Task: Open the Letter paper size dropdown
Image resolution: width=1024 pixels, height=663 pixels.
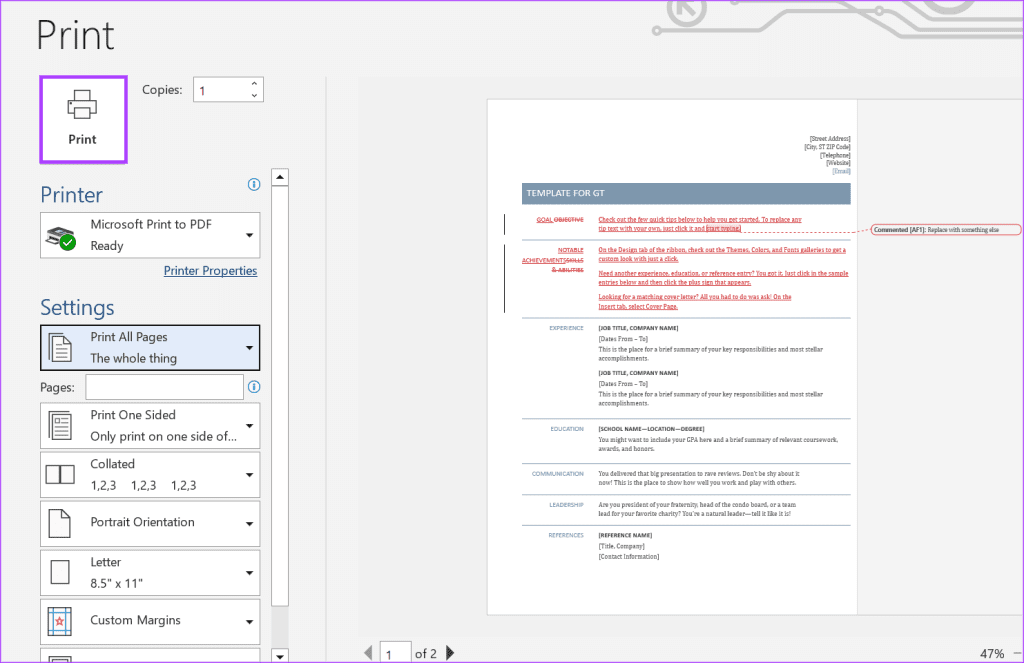Action: (x=150, y=573)
